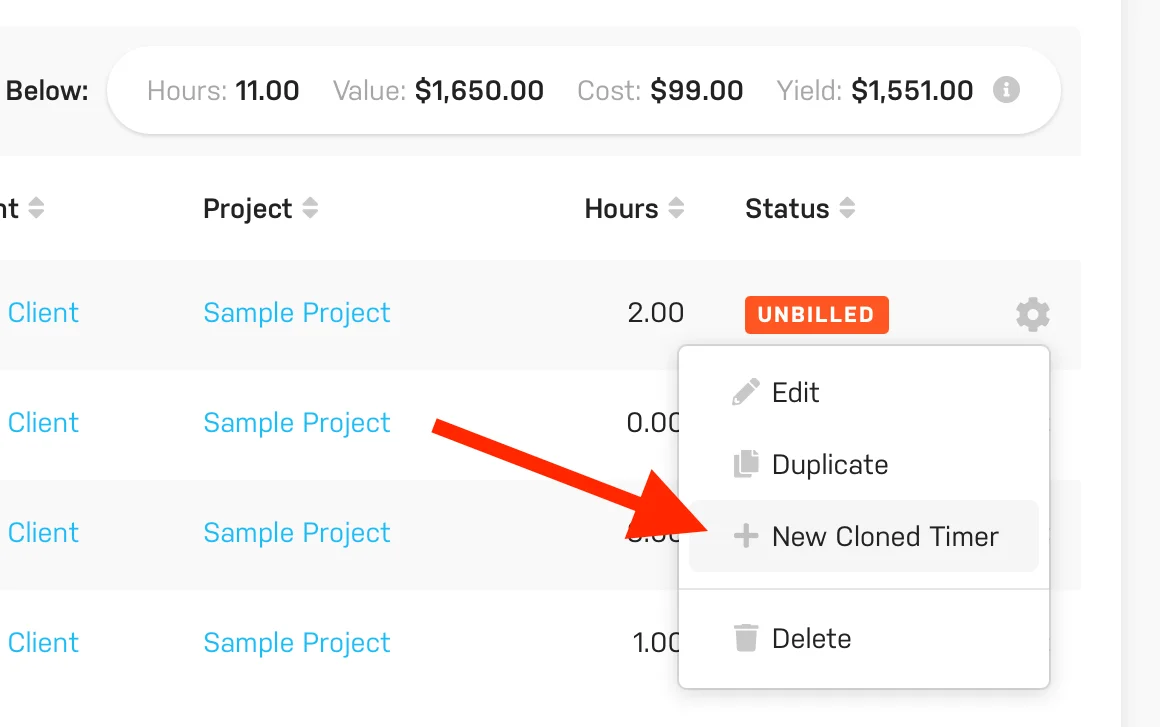Click the UNBILLED status badge
The image size is (1160, 727).
tap(816, 314)
